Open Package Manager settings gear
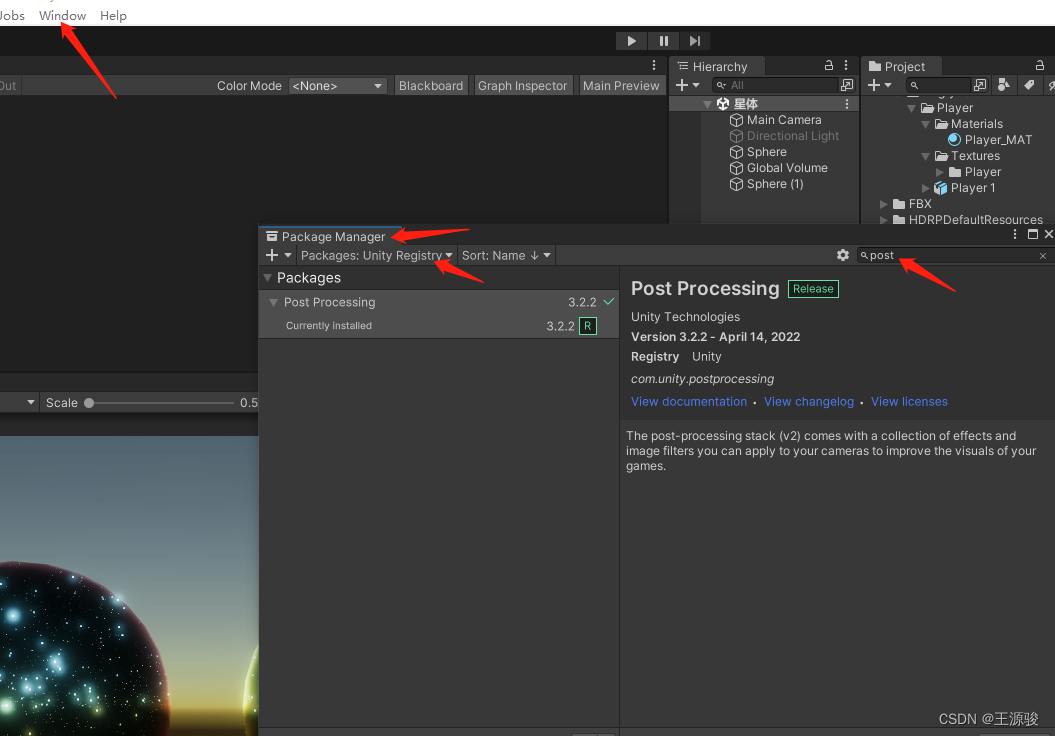This screenshot has height=736, width=1055. coord(843,256)
